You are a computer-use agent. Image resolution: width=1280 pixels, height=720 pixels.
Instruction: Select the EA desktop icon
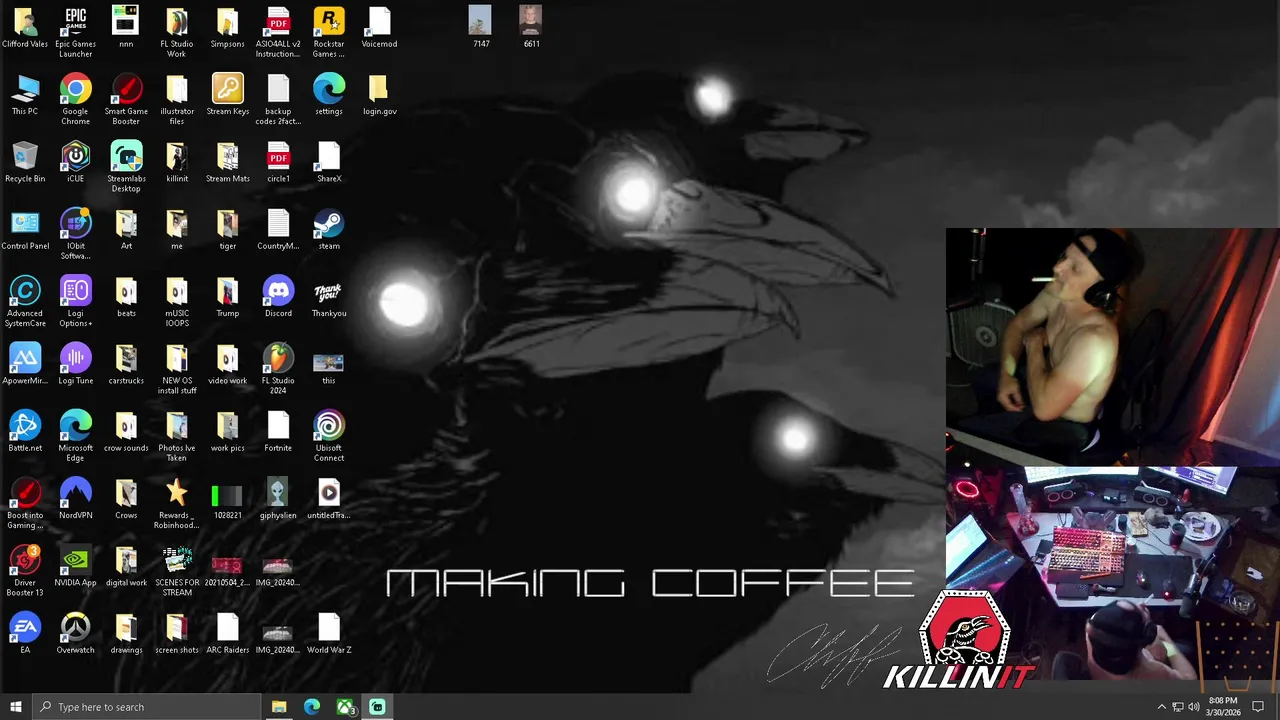25,634
